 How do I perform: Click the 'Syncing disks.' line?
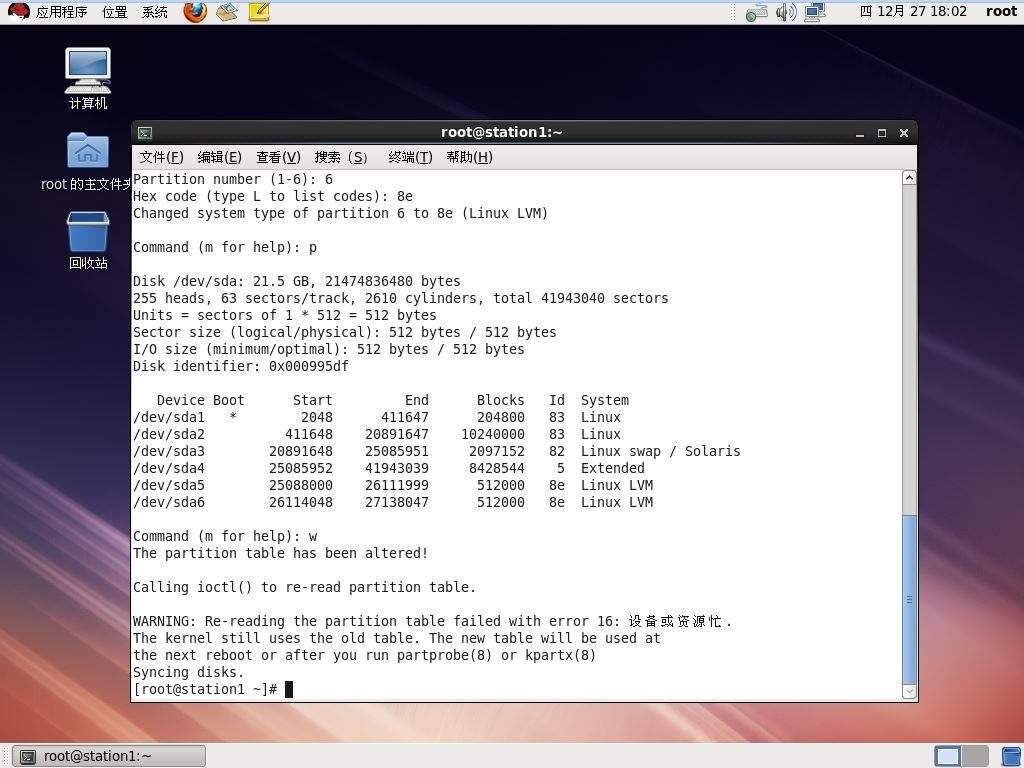[x=188, y=672]
